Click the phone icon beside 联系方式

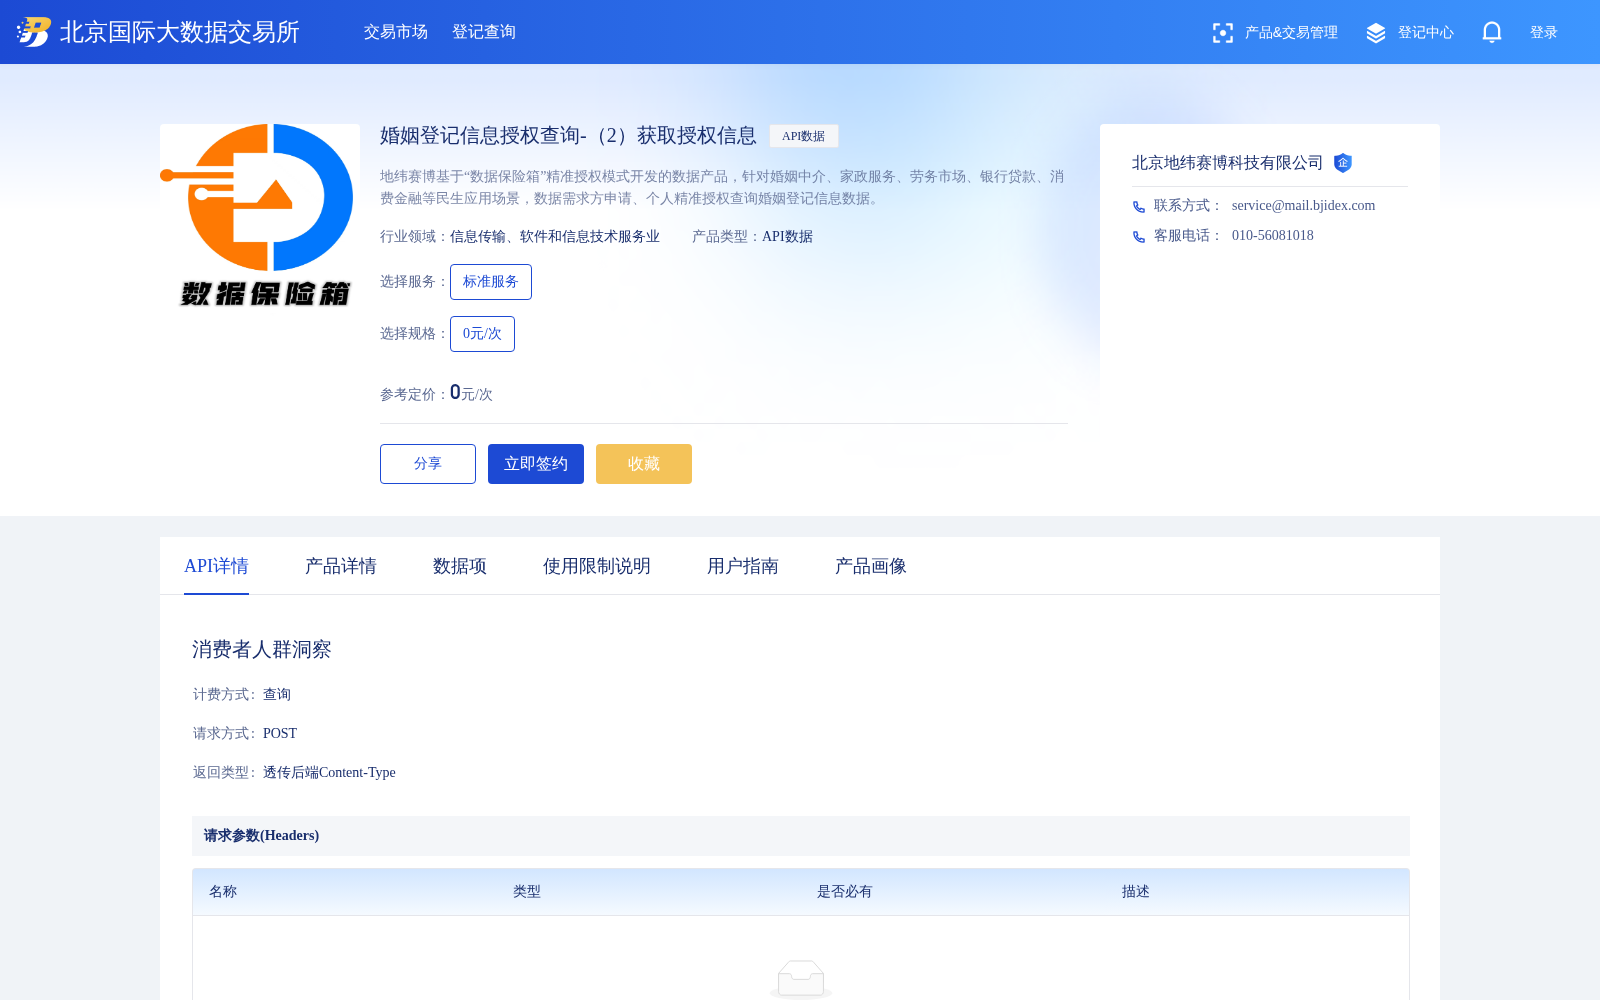[x=1139, y=207]
